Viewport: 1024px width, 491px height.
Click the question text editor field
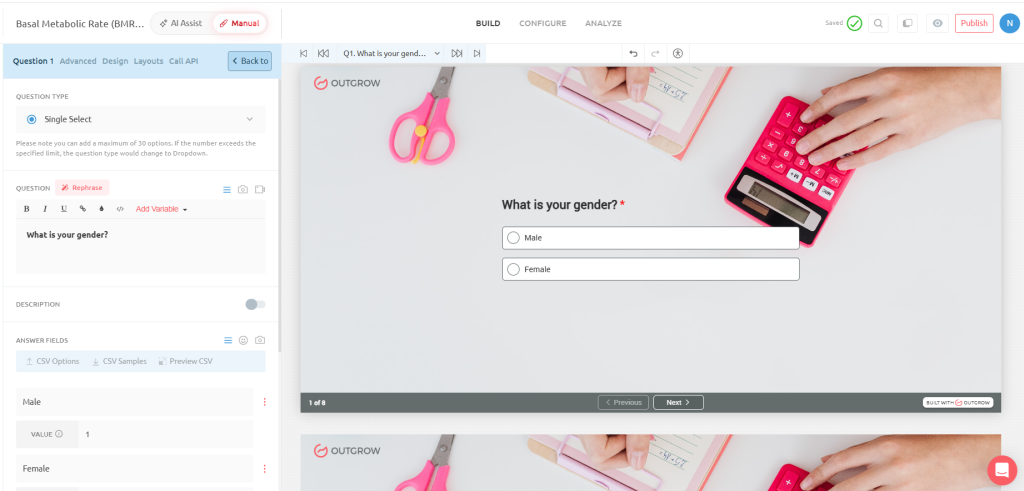(141, 246)
